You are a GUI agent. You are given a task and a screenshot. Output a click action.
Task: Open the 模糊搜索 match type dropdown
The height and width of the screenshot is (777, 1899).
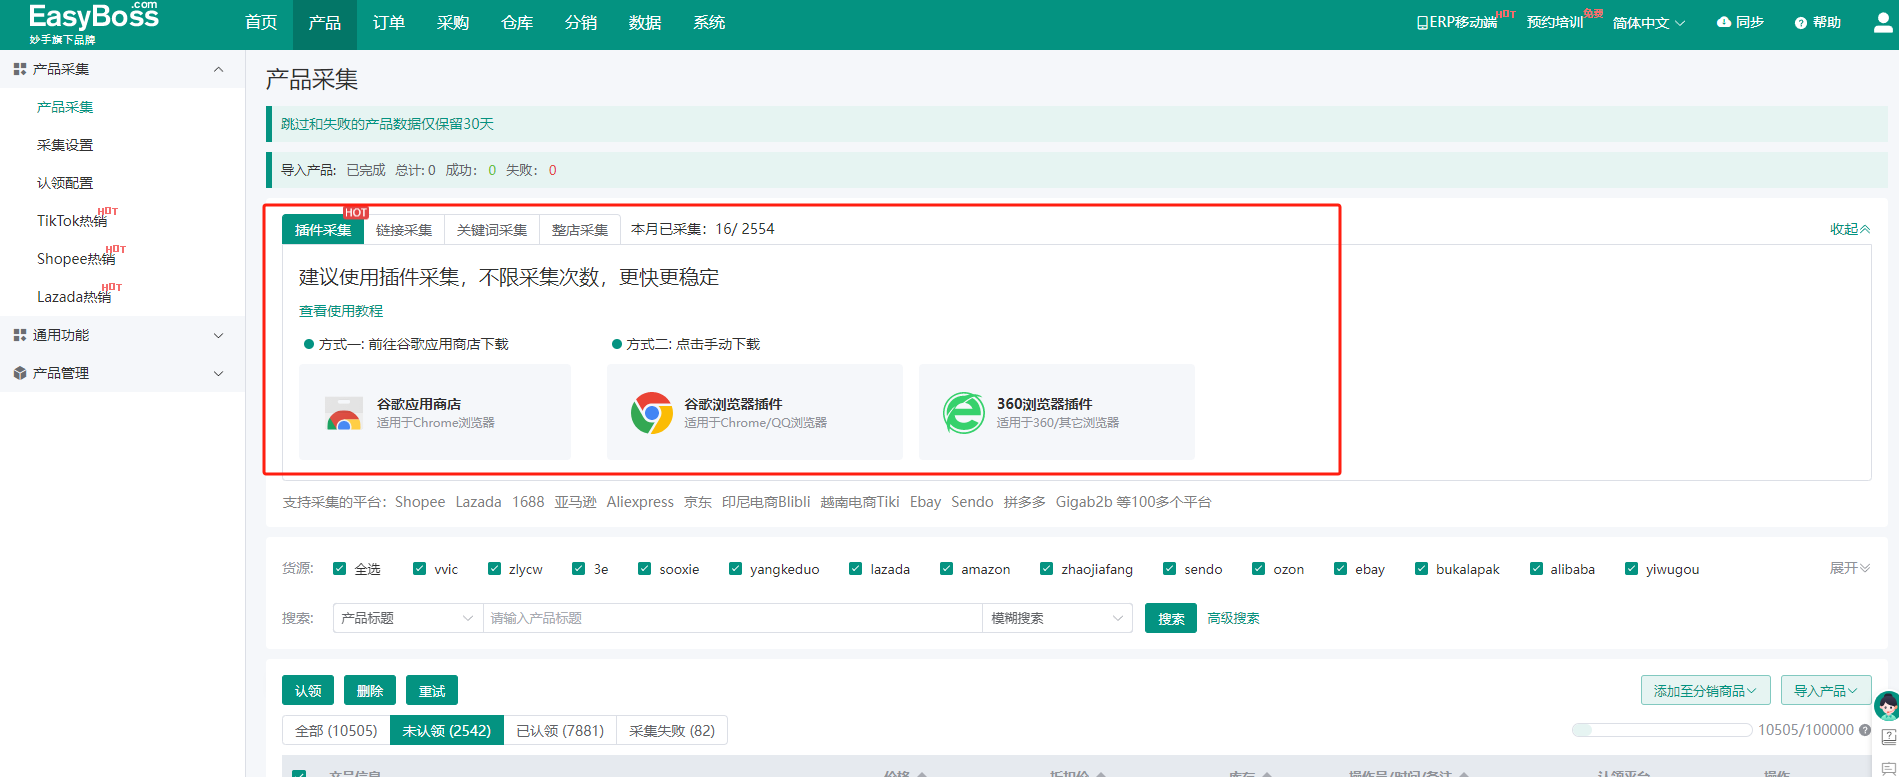tap(1058, 618)
